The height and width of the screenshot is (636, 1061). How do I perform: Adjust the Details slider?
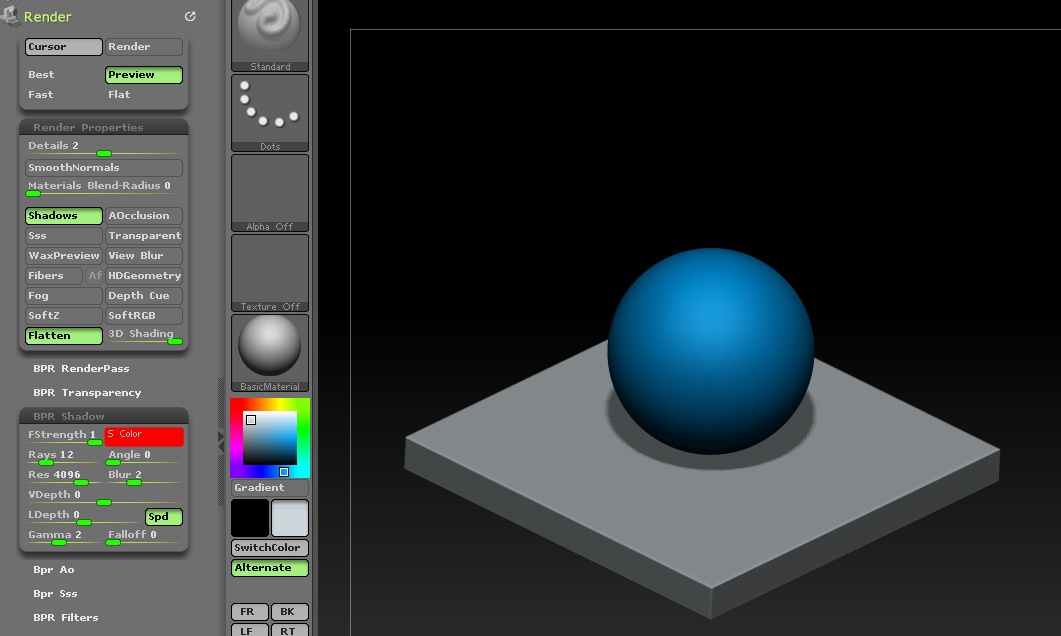(x=104, y=147)
